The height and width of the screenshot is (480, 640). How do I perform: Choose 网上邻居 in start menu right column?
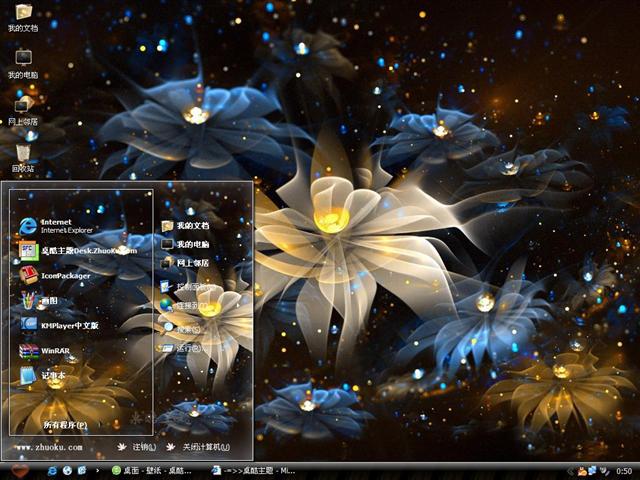point(190,263)
